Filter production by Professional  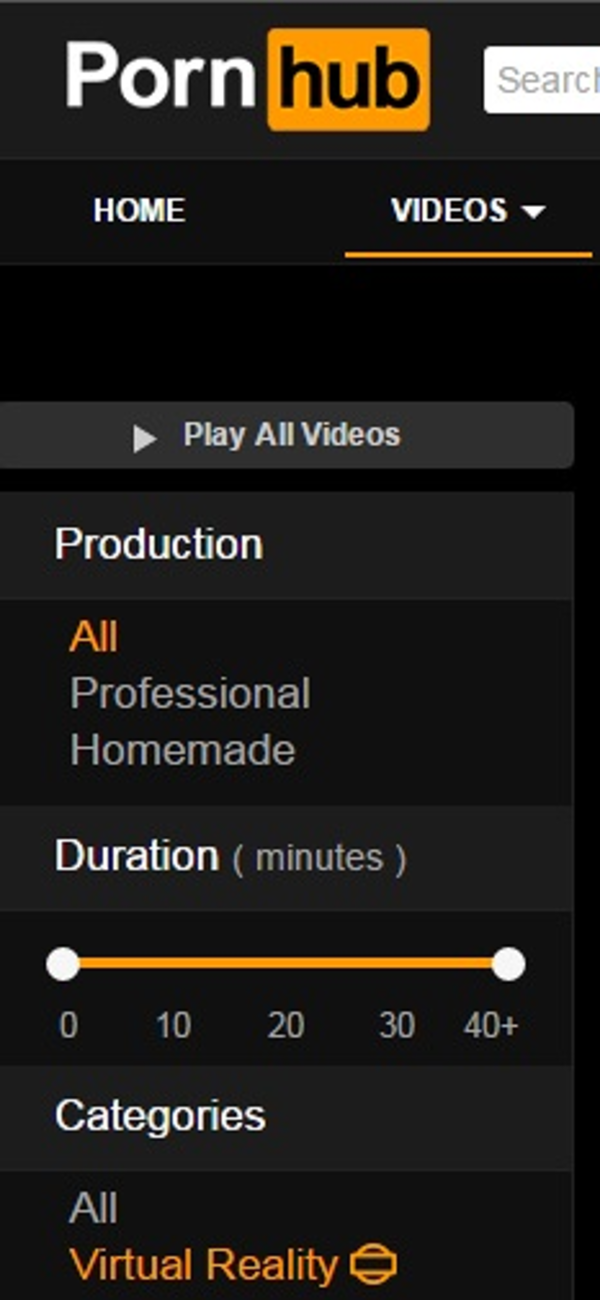[x=190, y=693]
